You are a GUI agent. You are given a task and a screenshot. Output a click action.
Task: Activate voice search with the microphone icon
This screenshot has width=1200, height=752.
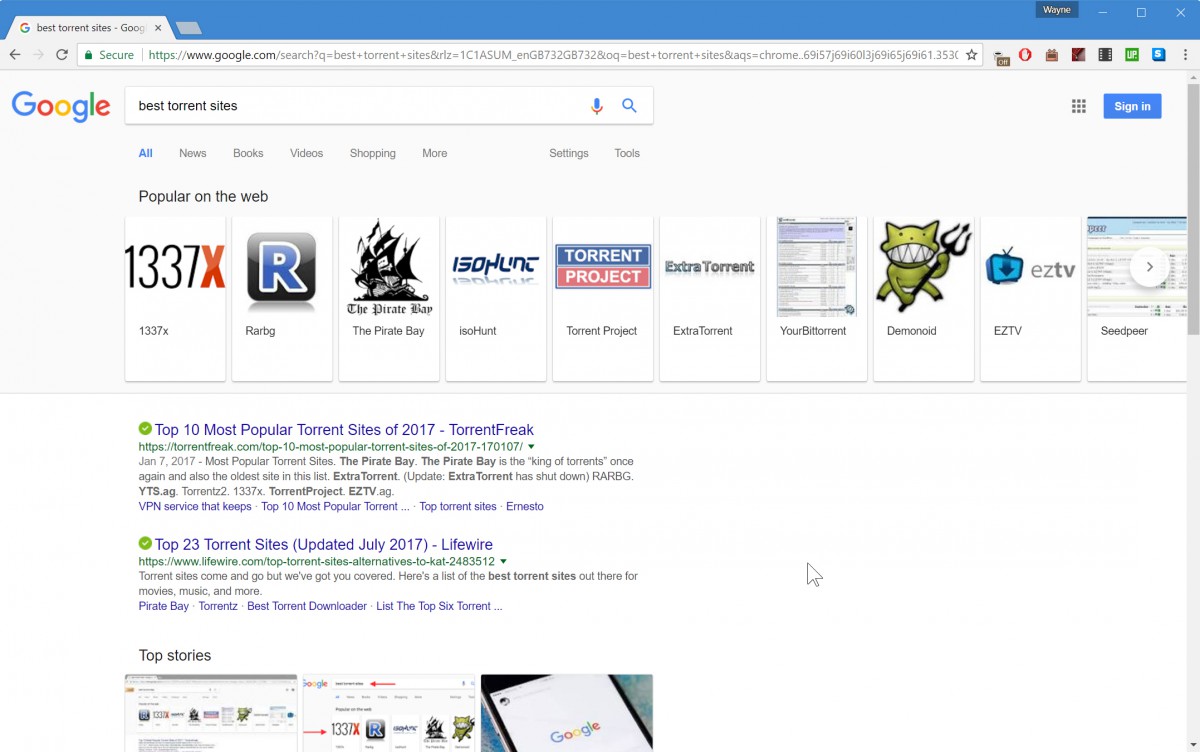pos(597,105)
